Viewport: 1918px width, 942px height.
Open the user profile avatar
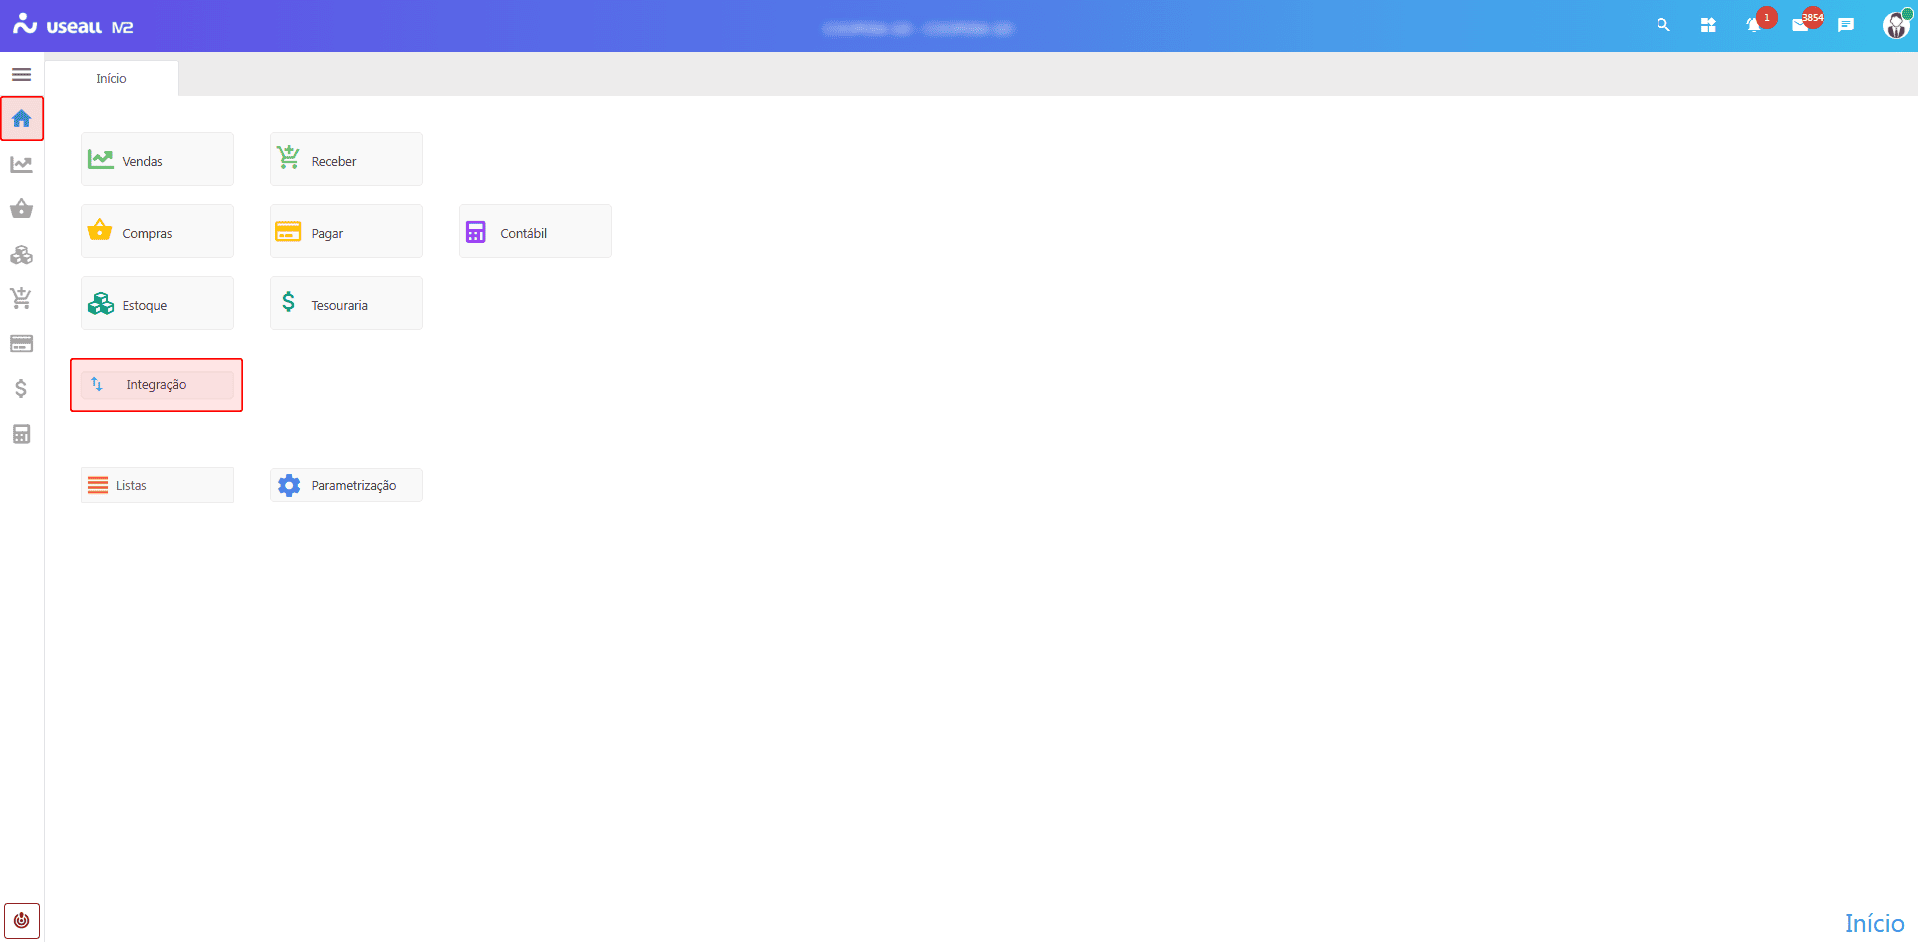(1895, 25)
